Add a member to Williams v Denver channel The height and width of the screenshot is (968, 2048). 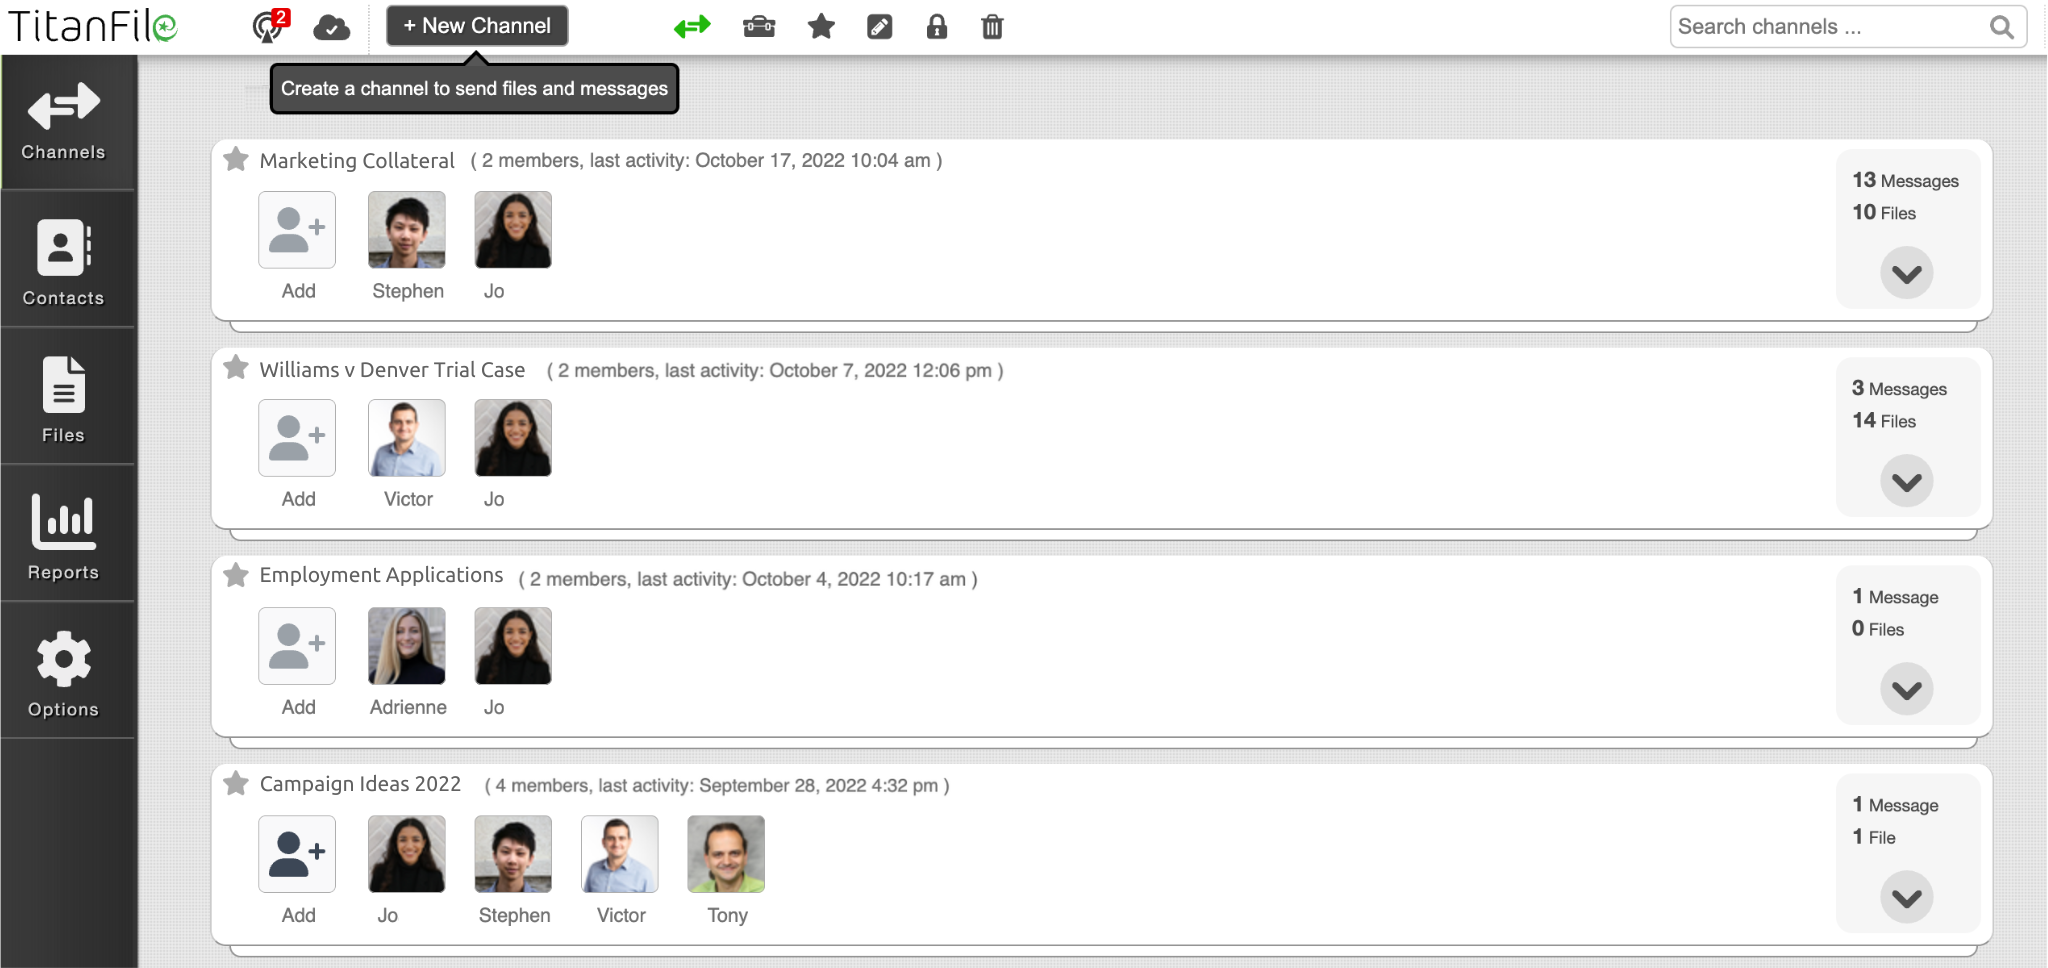(x=297, y=438)
